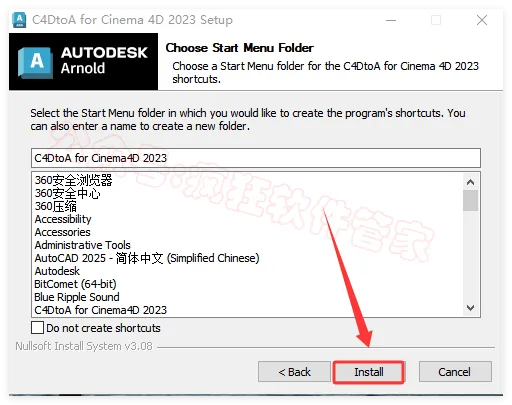Select AutoCAD 2025 Simplified Chinese folder
Viewport: 512px width, 405px height.
(x=147, y=258)
